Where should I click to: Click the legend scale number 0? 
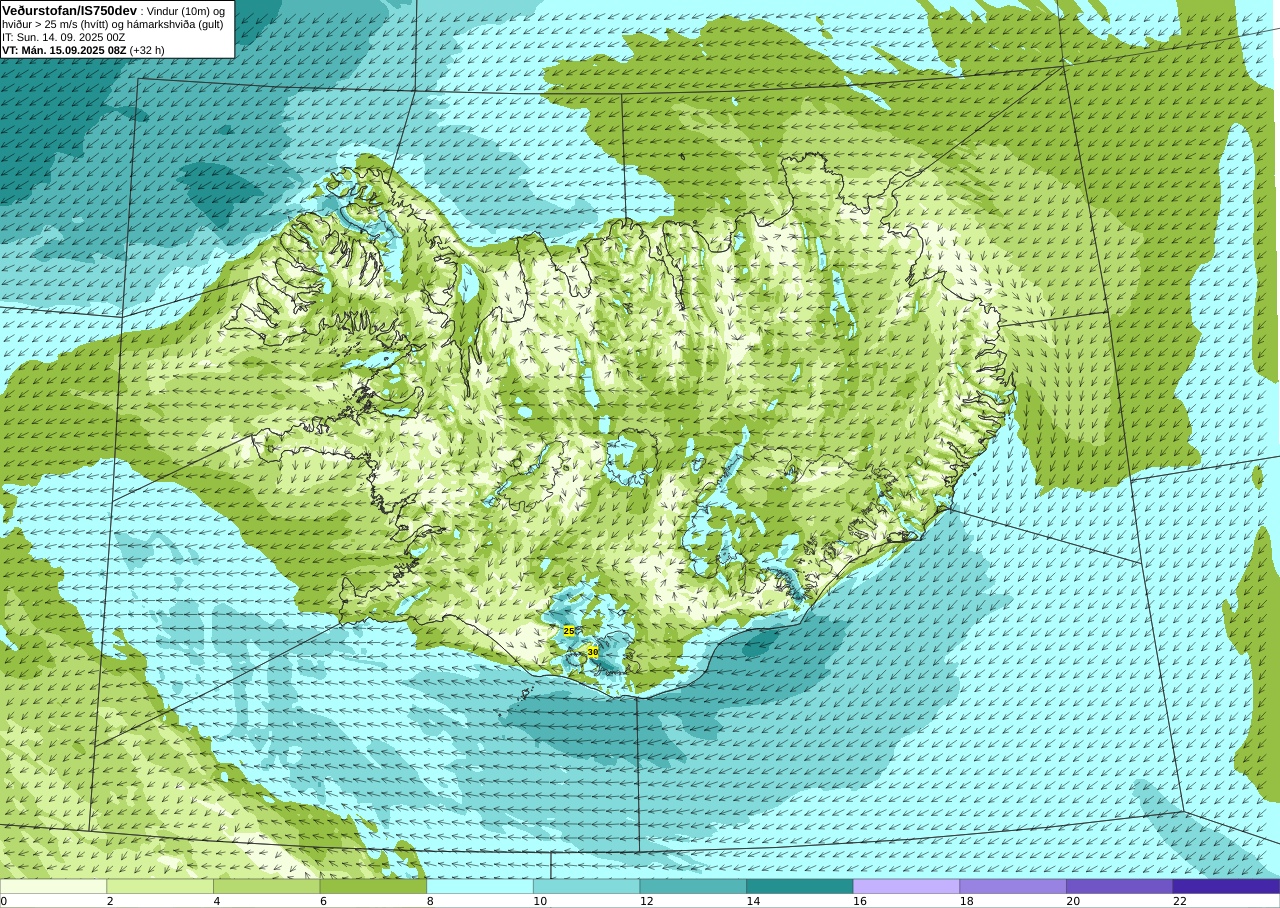[x=4, y=901]
